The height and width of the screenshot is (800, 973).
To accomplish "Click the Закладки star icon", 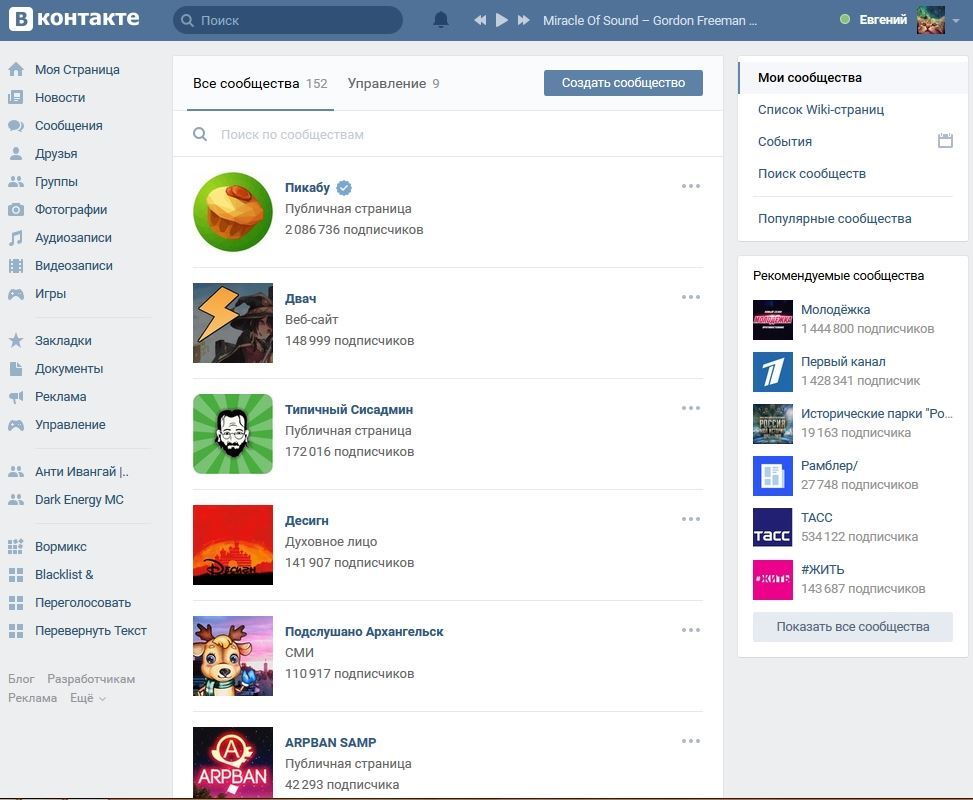I will [16, 340].
